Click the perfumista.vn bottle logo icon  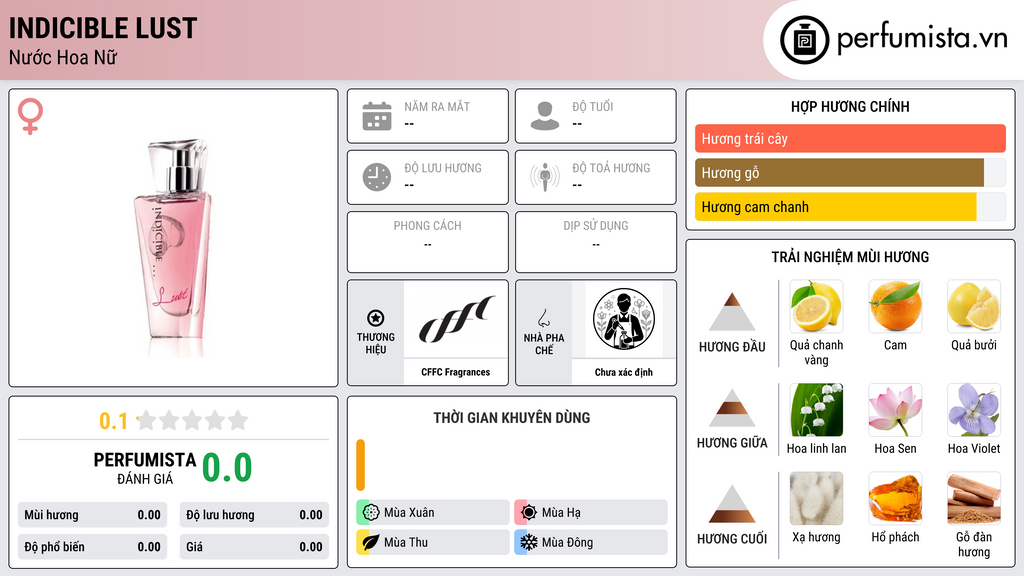(804, 40)
